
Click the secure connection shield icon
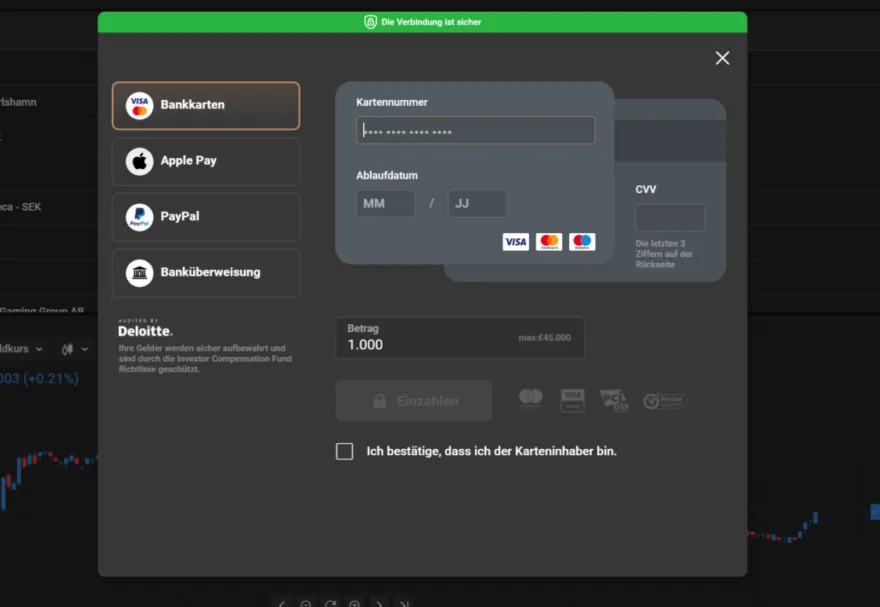tap(371, 22)
